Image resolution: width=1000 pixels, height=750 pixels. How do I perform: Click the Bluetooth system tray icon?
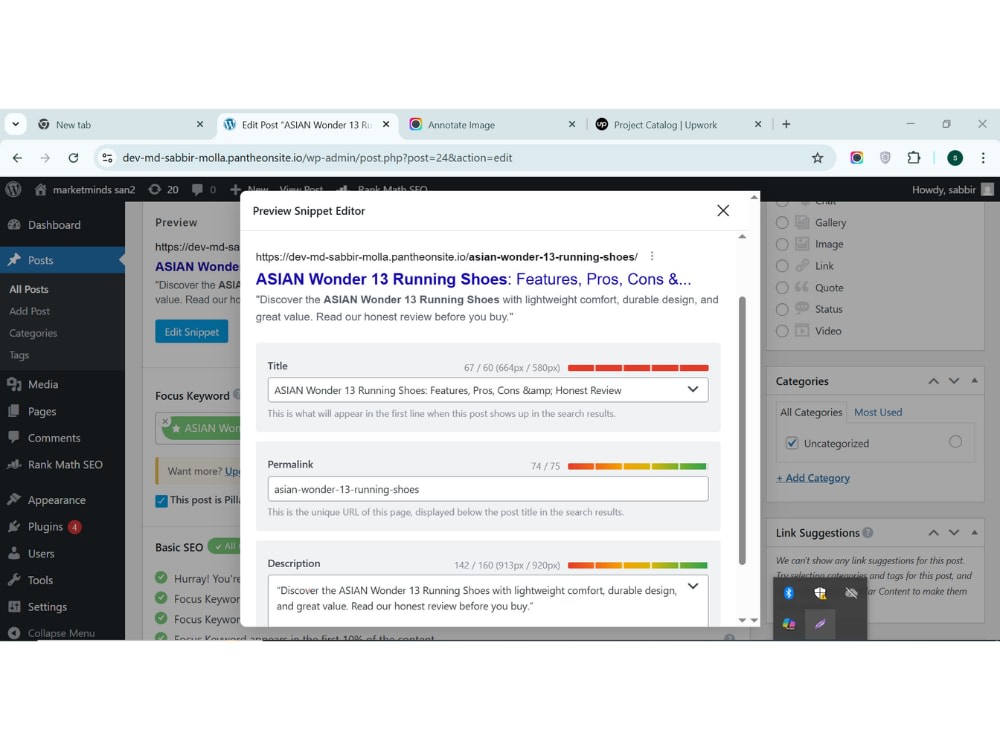[x=789, y=593]
